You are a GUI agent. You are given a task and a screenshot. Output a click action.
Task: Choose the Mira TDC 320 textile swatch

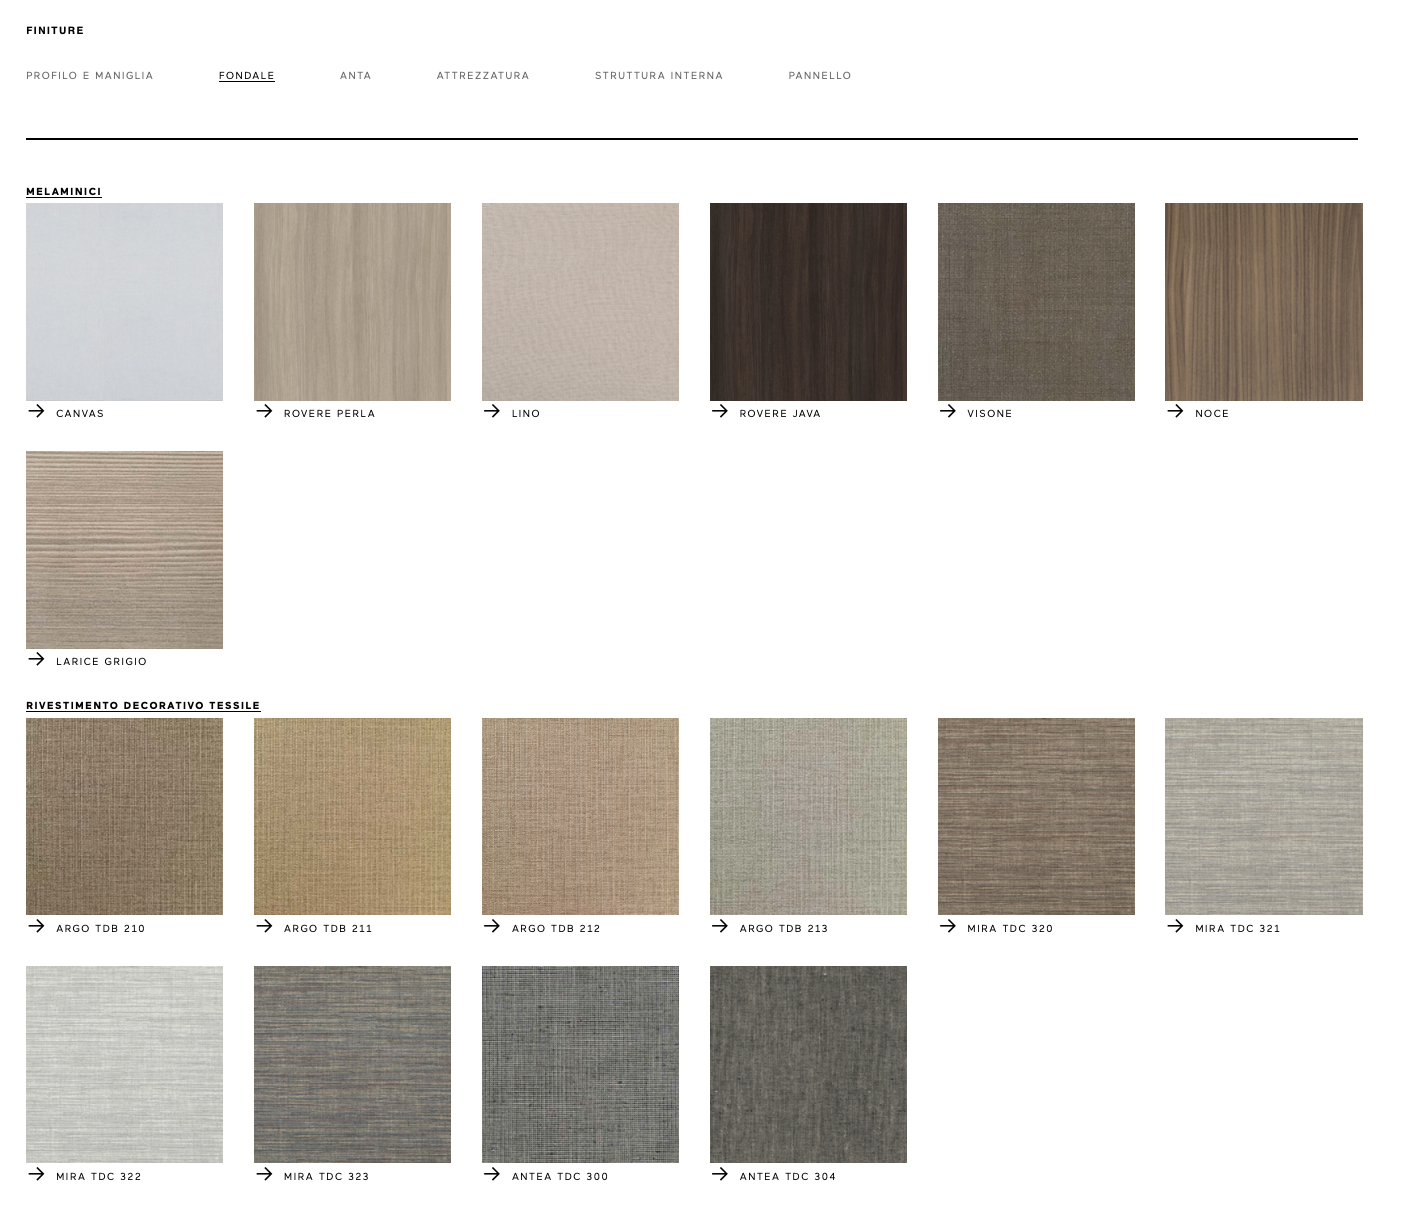coord(1036,816)
